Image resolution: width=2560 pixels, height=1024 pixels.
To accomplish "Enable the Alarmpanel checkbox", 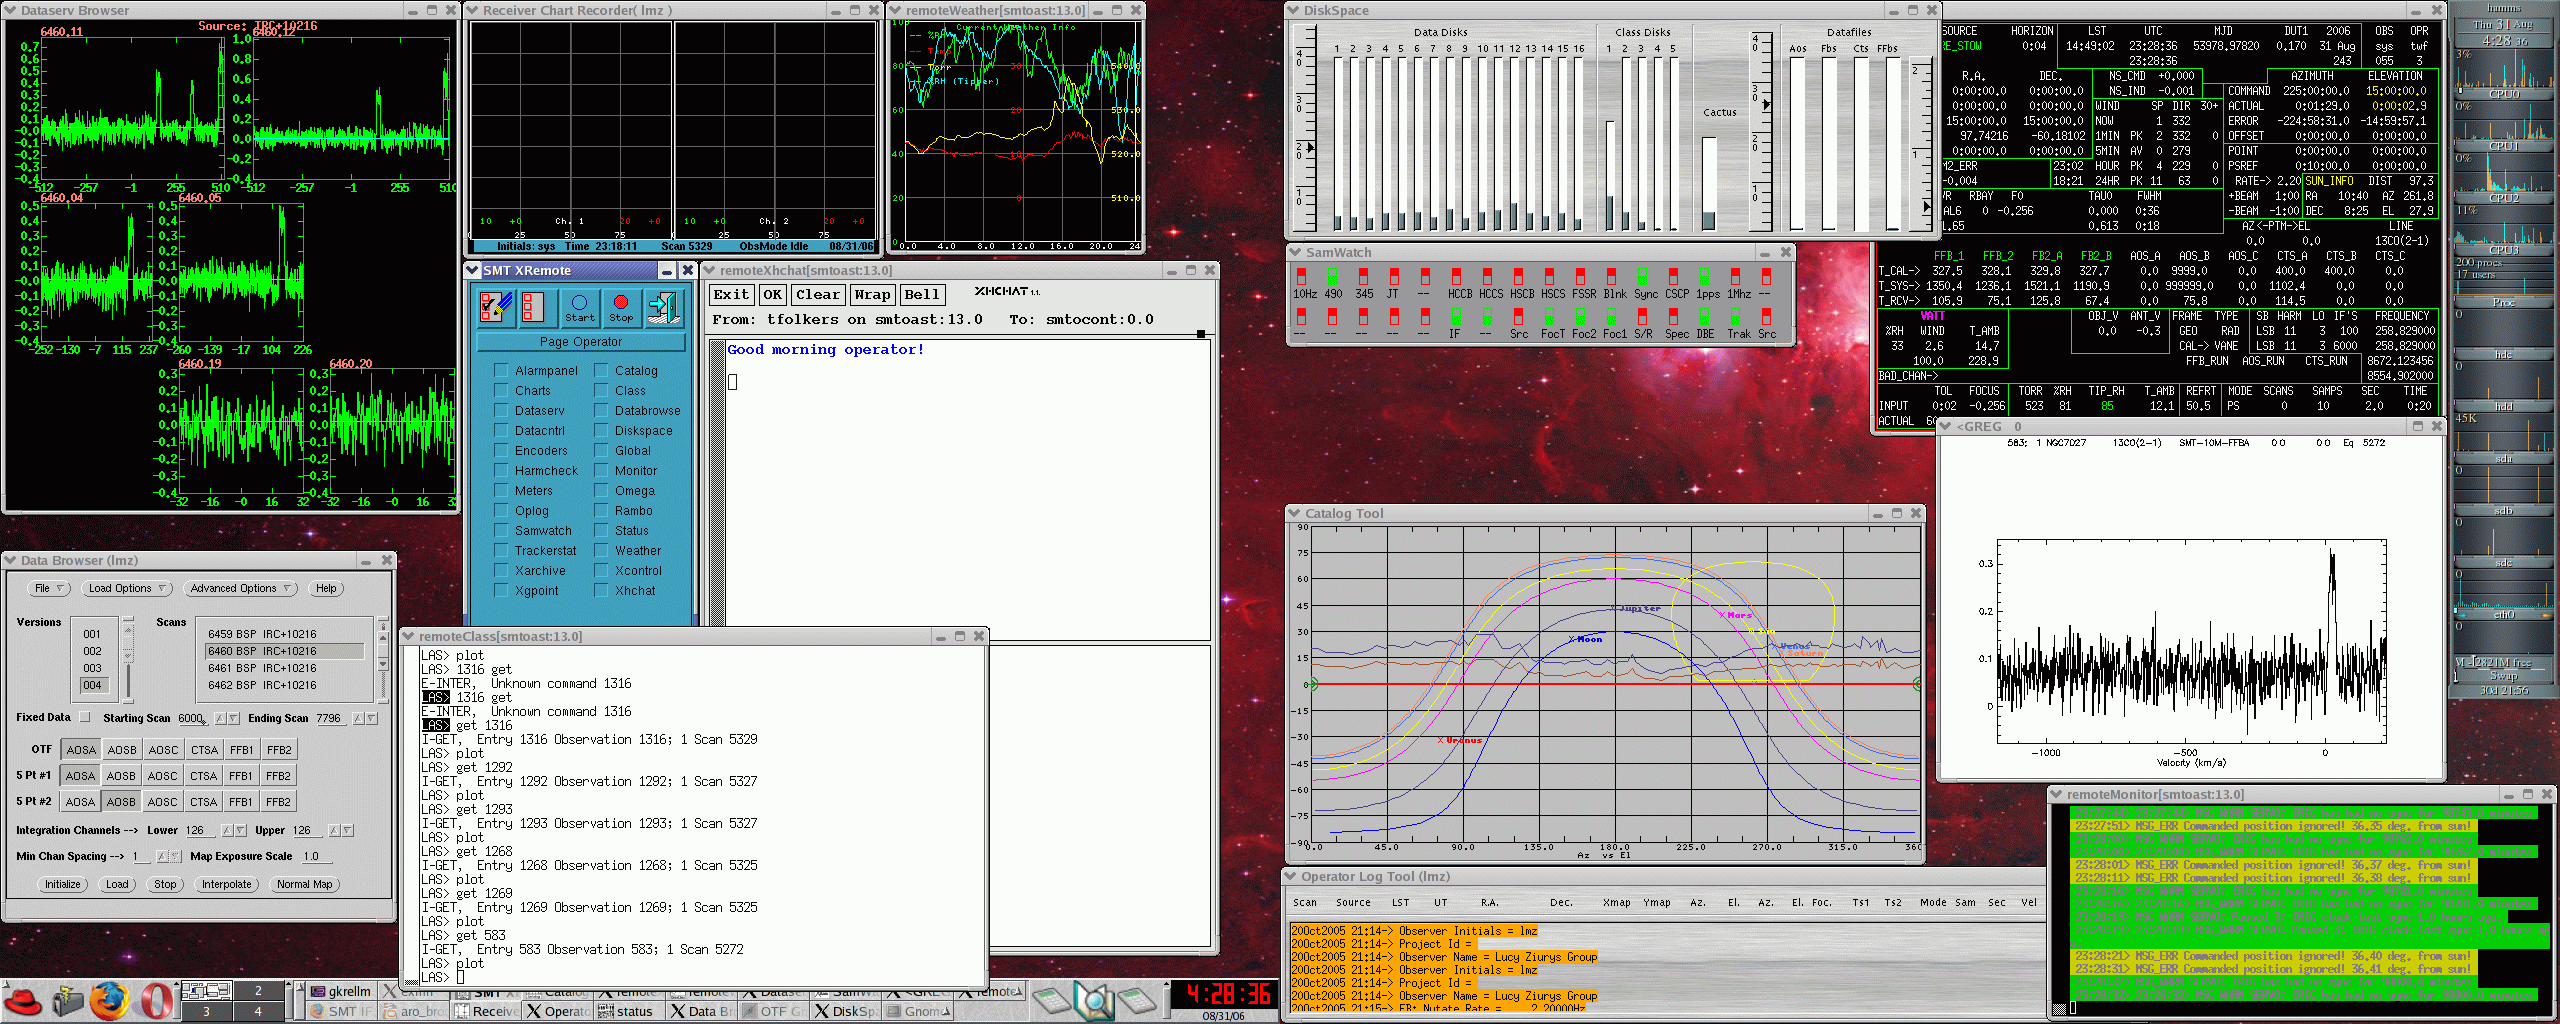I will (501, 370).
